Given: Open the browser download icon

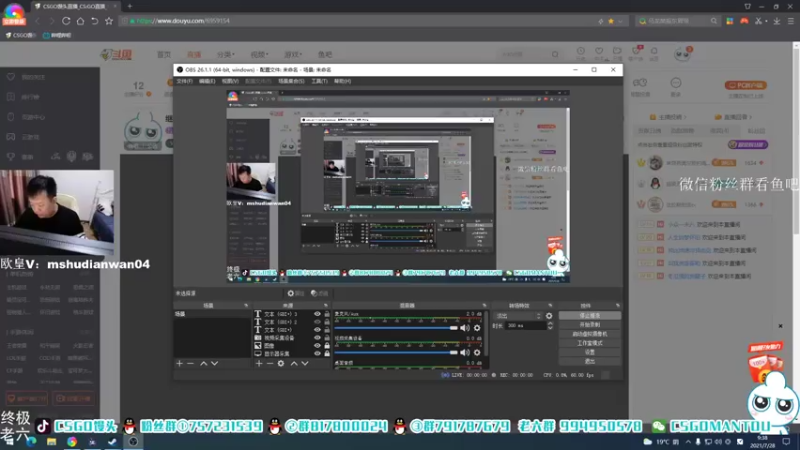Looking at the screenshot, I should pyautogui.click(x=777, y=21).
